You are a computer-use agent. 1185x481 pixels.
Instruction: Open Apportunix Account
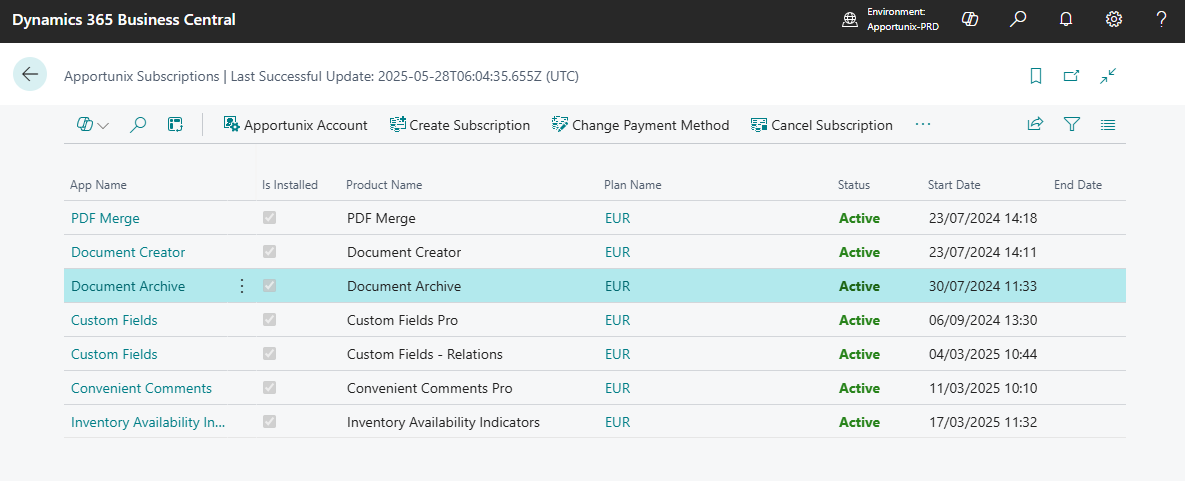click(295, 125)
